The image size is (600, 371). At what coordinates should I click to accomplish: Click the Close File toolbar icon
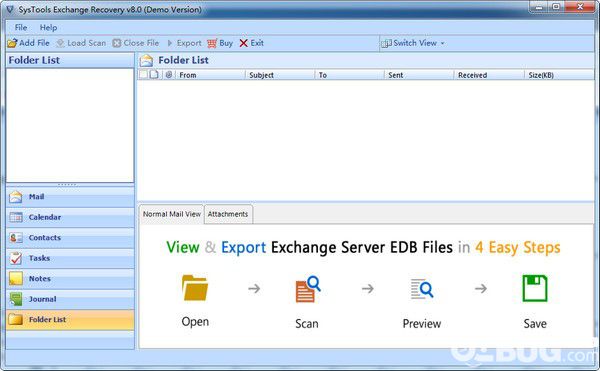pyautogui.click(x=117, y=43)
